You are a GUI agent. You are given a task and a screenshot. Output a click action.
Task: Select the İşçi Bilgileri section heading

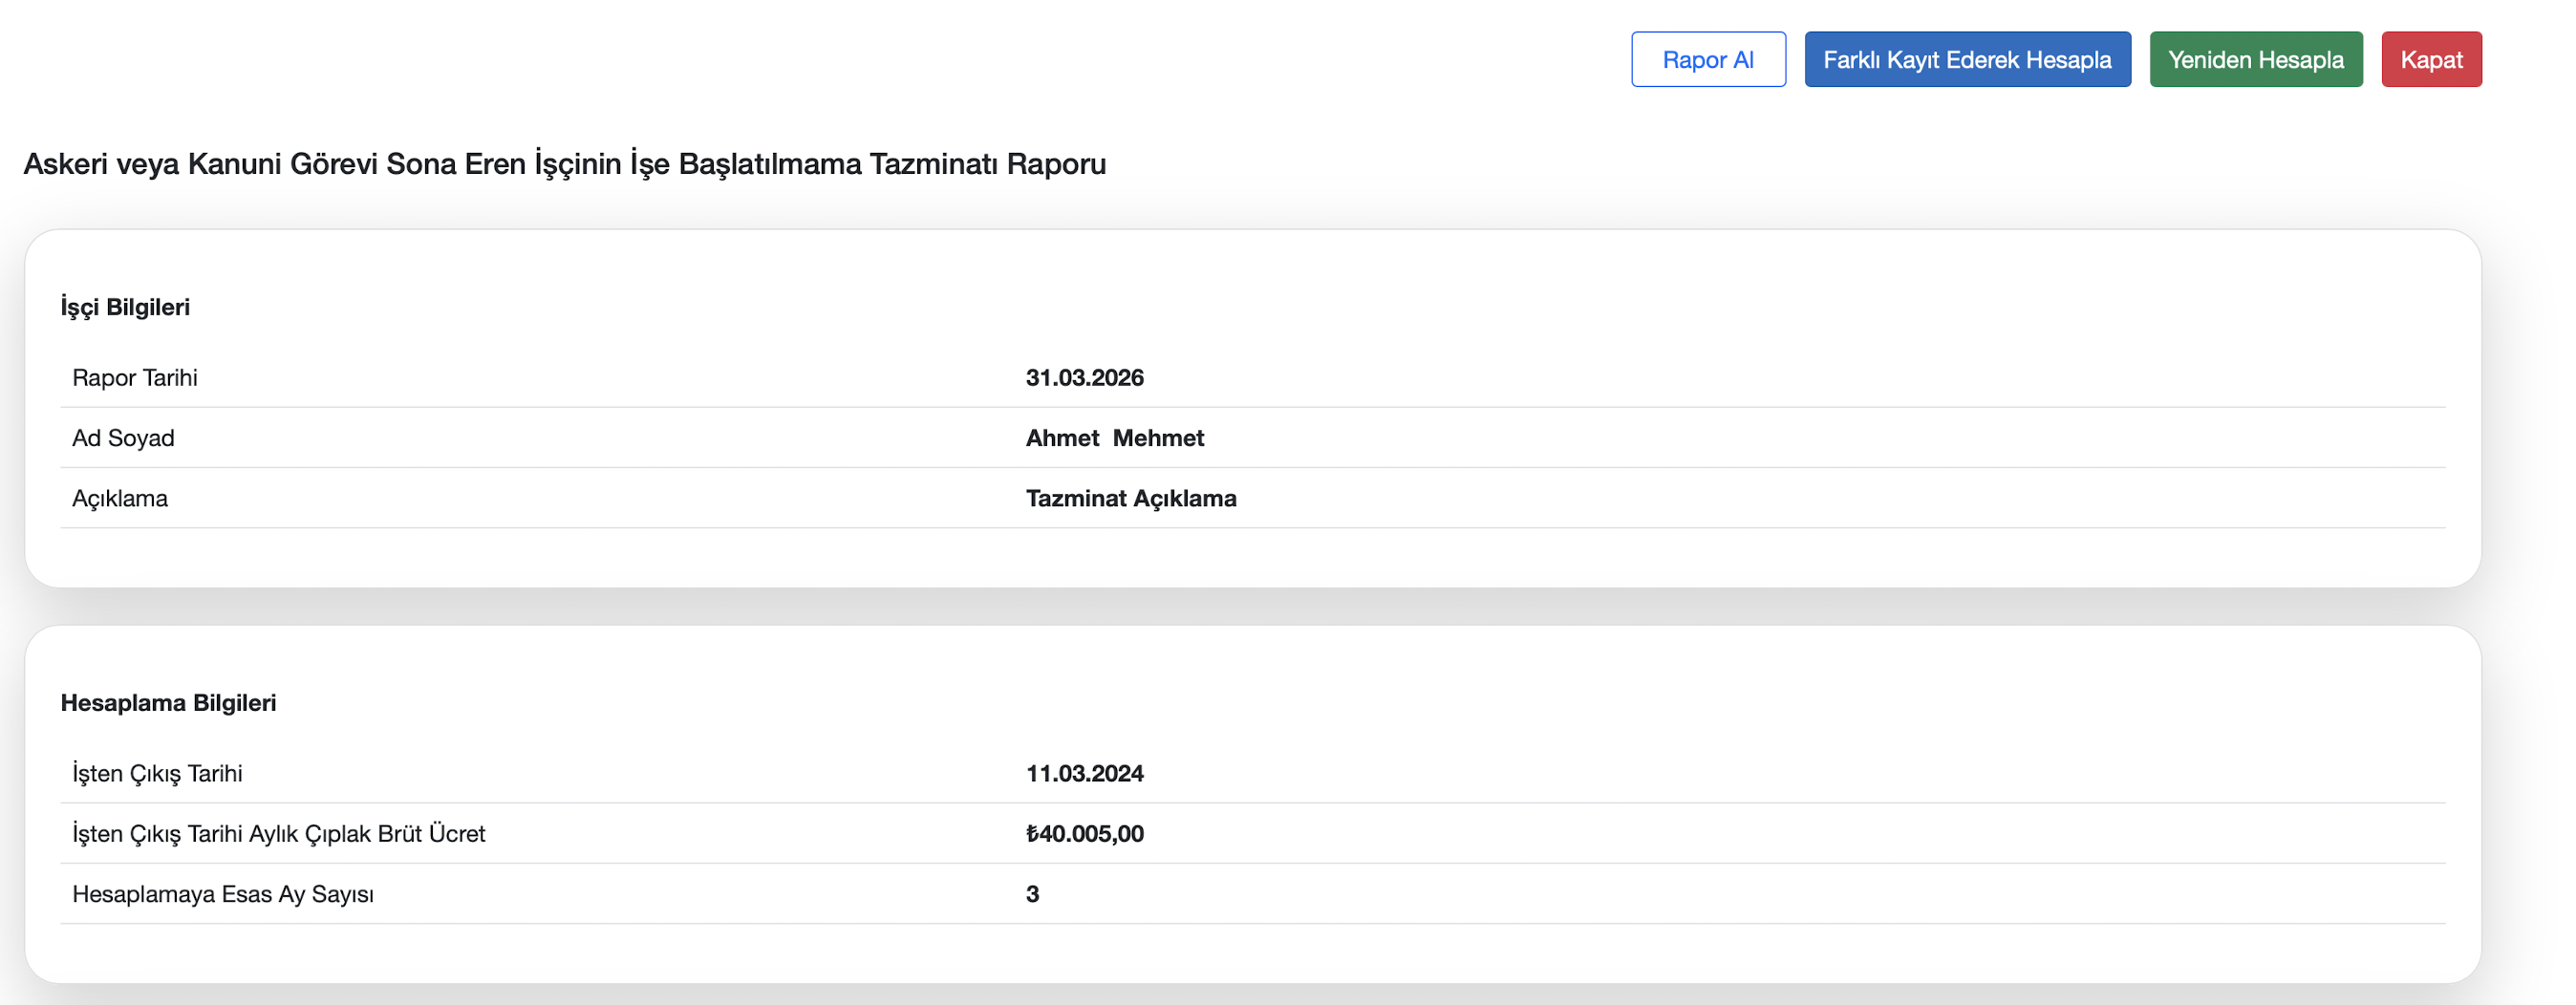[125, 307]
